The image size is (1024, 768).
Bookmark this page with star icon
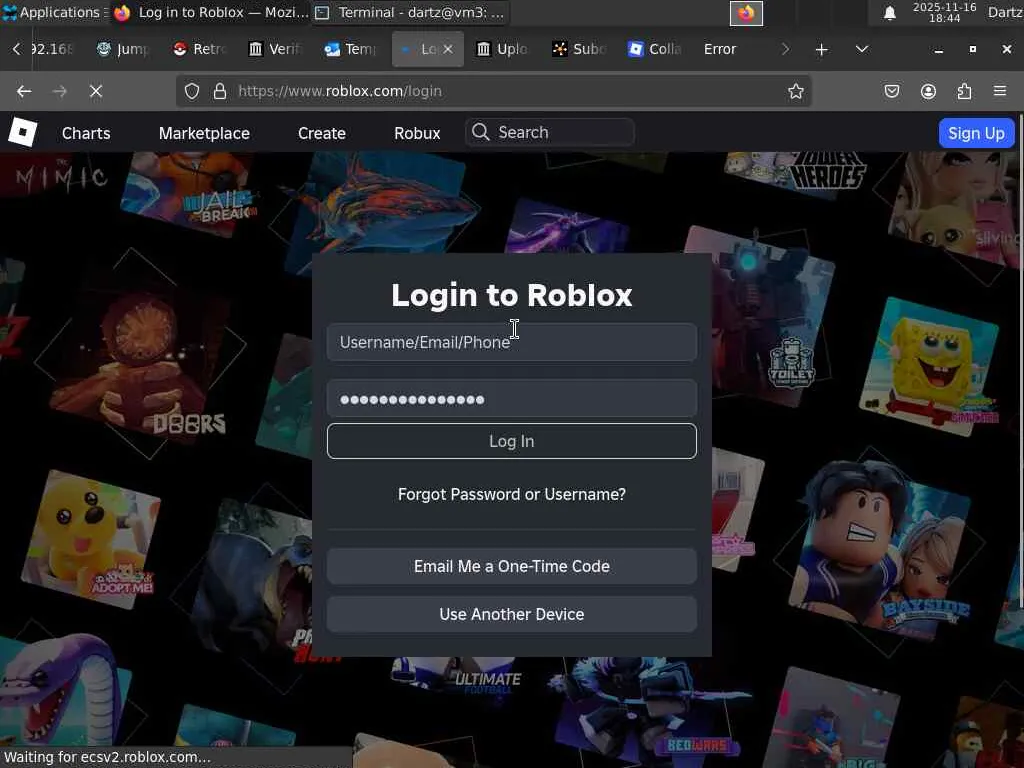pos(795,91)
